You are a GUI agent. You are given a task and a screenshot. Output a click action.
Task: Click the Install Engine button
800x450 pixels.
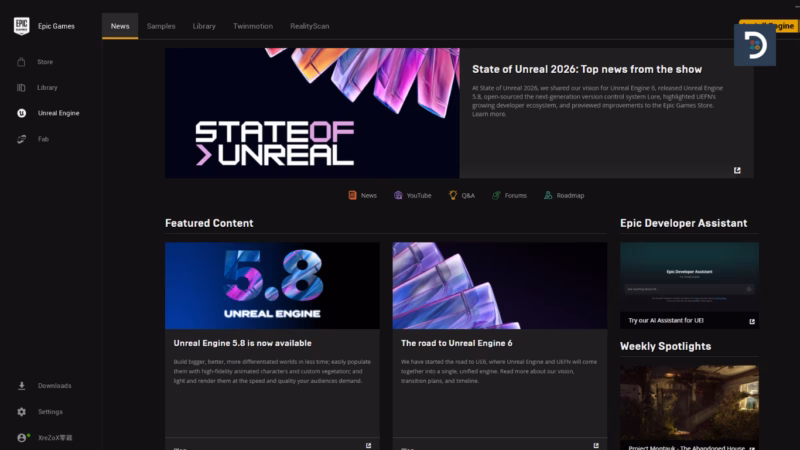769,26
